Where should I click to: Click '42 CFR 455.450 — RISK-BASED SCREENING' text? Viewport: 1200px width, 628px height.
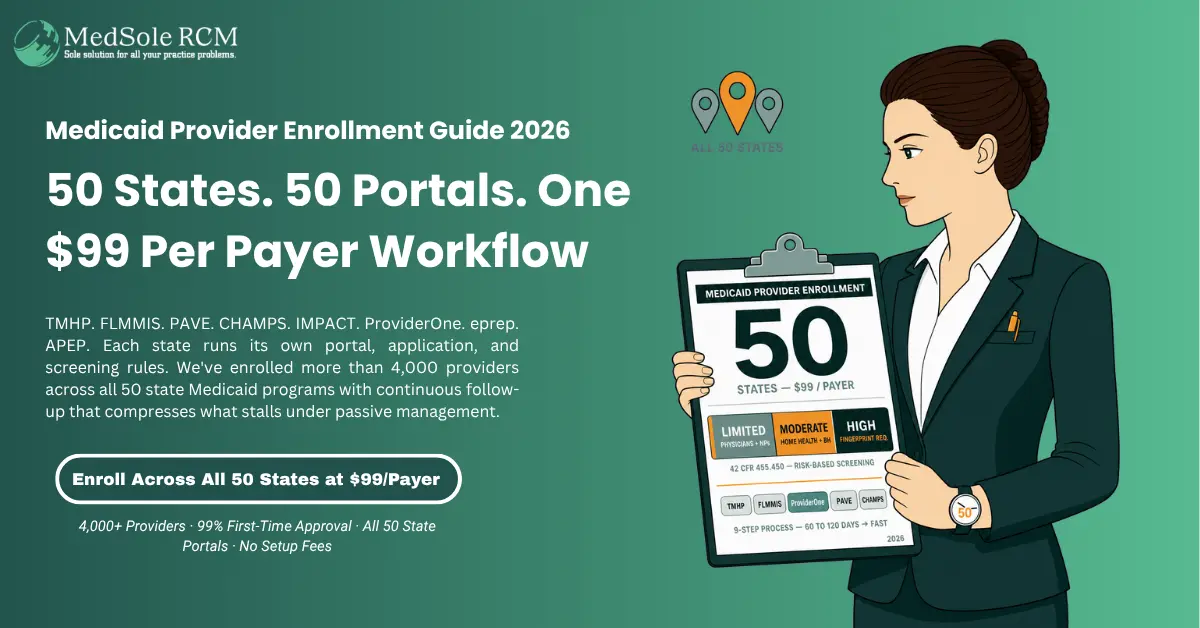tap(803, 465)
